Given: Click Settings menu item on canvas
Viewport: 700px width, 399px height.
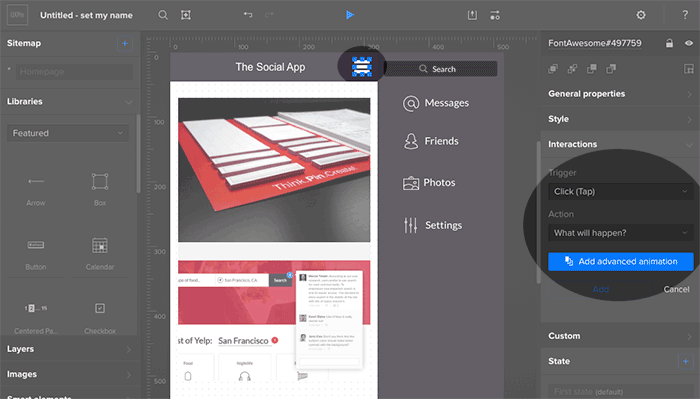Looking at the screenshot, I should pos(443,225).
